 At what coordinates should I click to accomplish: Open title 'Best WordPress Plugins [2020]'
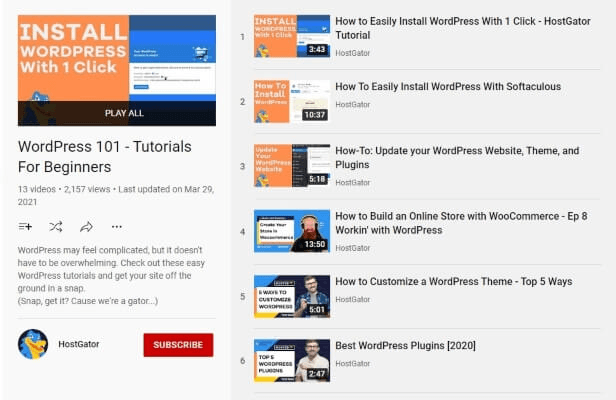click(405, 346)
